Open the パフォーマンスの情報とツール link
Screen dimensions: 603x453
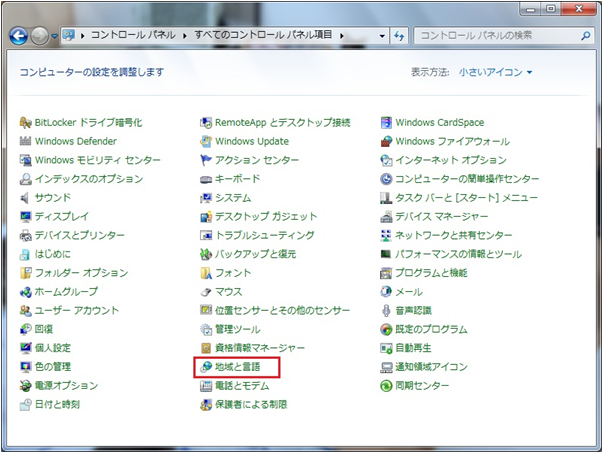click(458, 254)
